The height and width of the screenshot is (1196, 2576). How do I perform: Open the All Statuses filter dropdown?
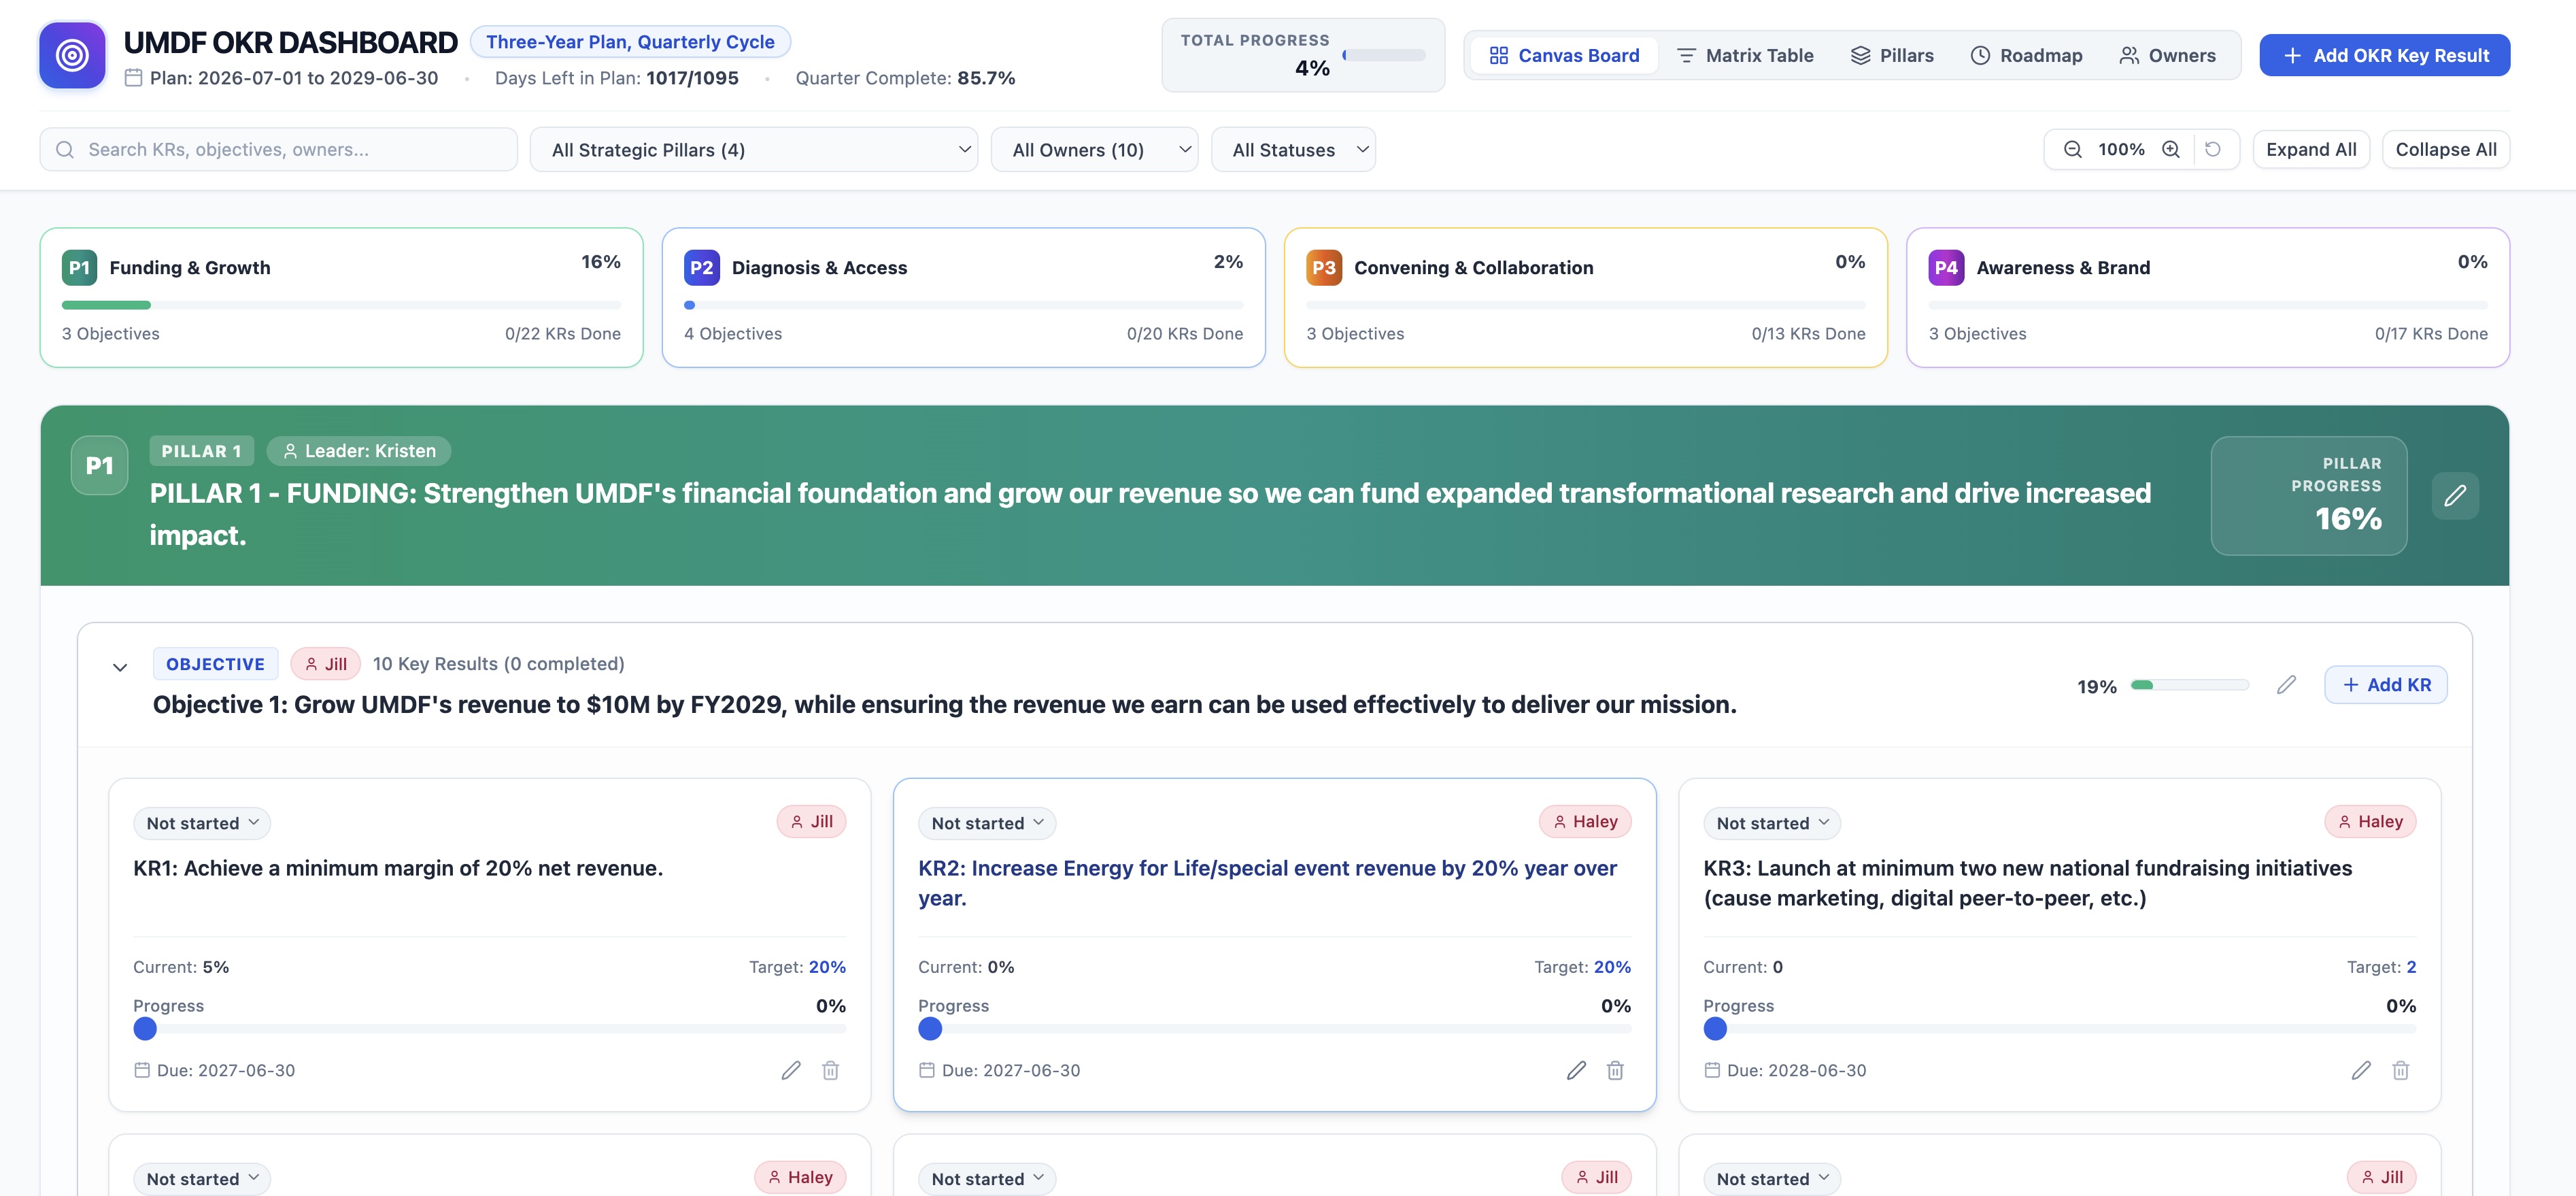point(1293,150)
